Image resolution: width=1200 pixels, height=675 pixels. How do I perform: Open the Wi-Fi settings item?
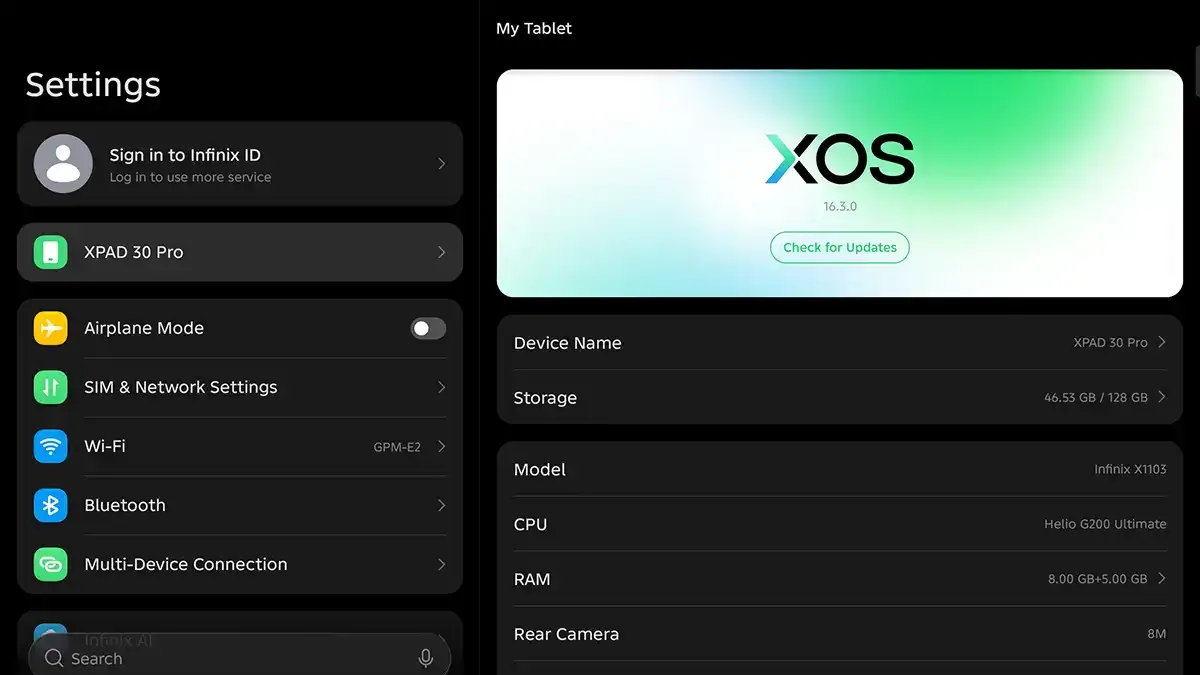tap(240, 446)
